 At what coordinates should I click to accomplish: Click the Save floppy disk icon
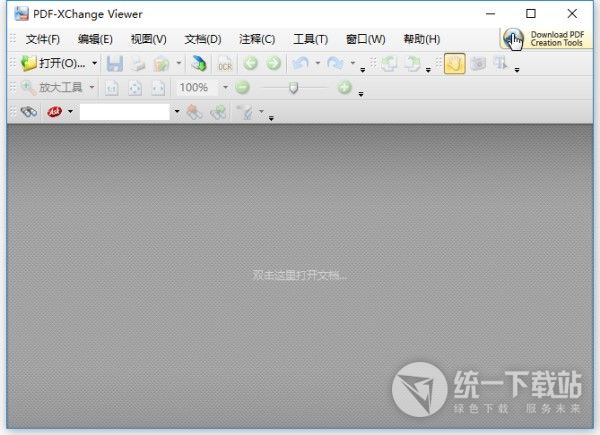click(114, 64)
